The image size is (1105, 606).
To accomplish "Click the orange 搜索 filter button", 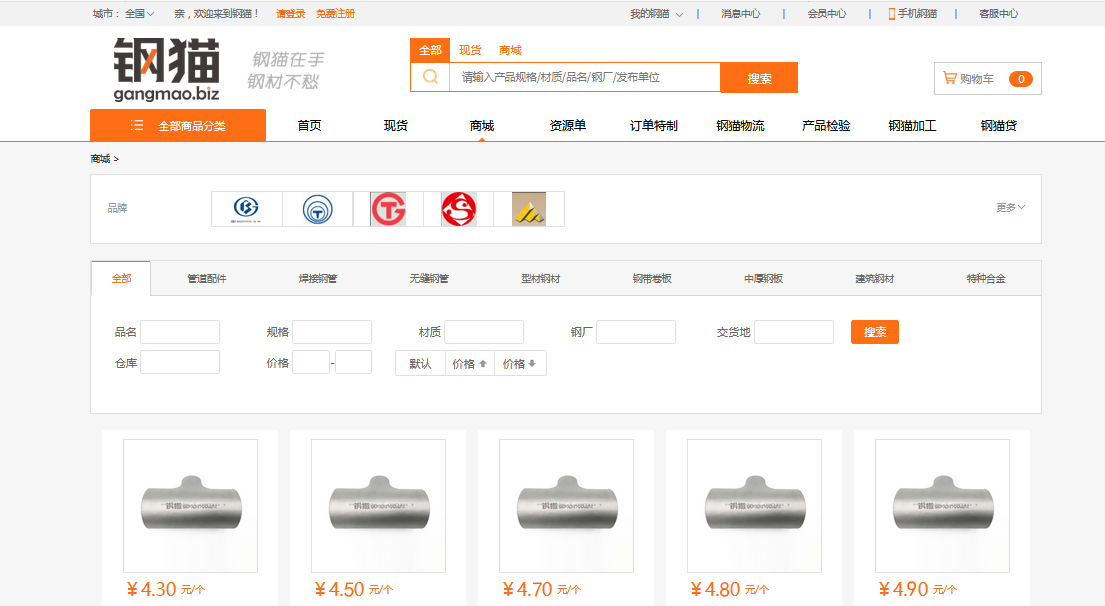I will coord(875,332).
